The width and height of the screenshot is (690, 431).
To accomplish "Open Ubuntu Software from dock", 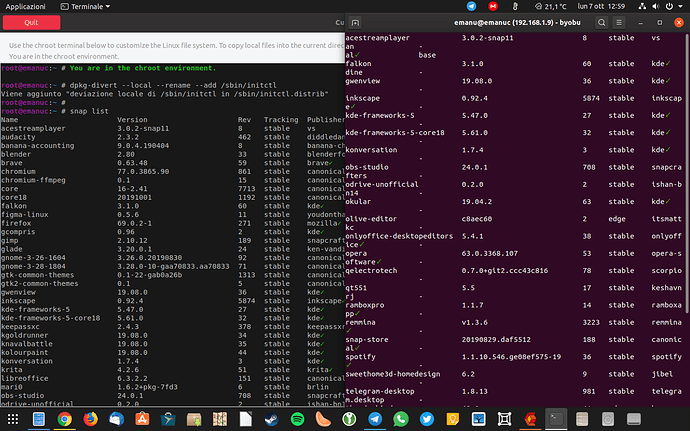I will tap(142, 419).
